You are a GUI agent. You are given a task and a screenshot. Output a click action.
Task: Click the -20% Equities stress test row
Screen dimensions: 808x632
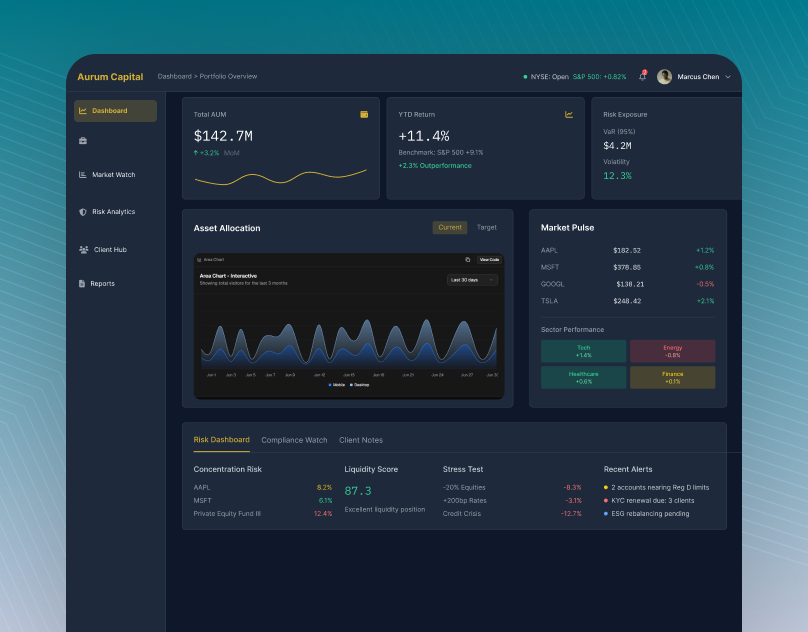coord(512,487)
